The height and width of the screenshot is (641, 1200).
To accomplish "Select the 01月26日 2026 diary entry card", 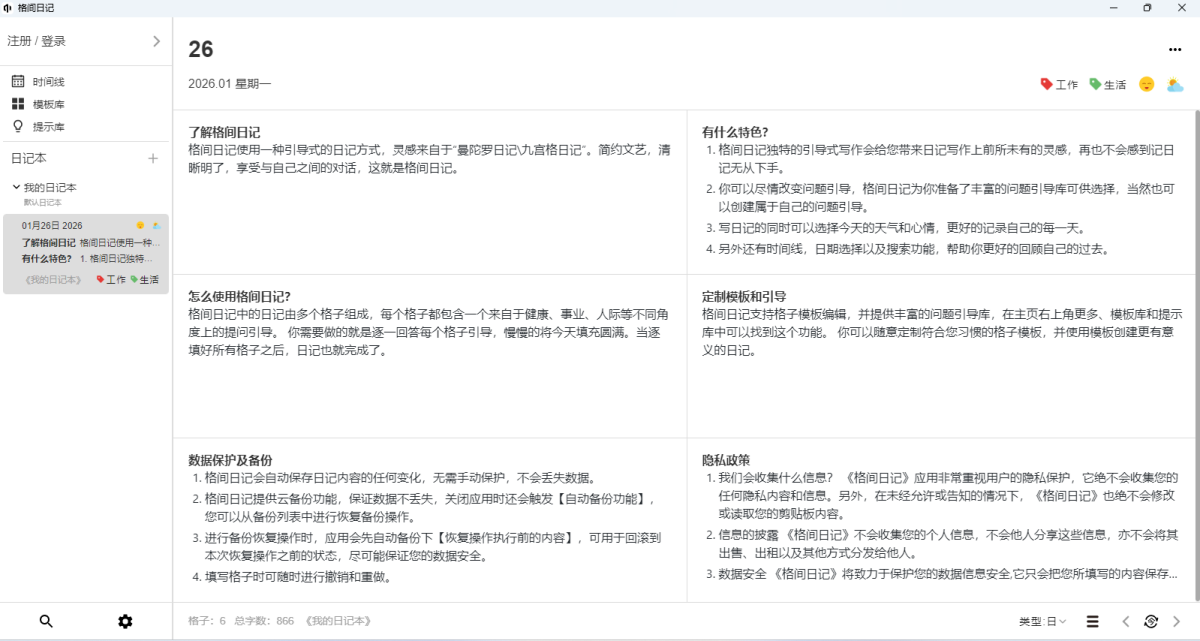I will coord(86,253).
